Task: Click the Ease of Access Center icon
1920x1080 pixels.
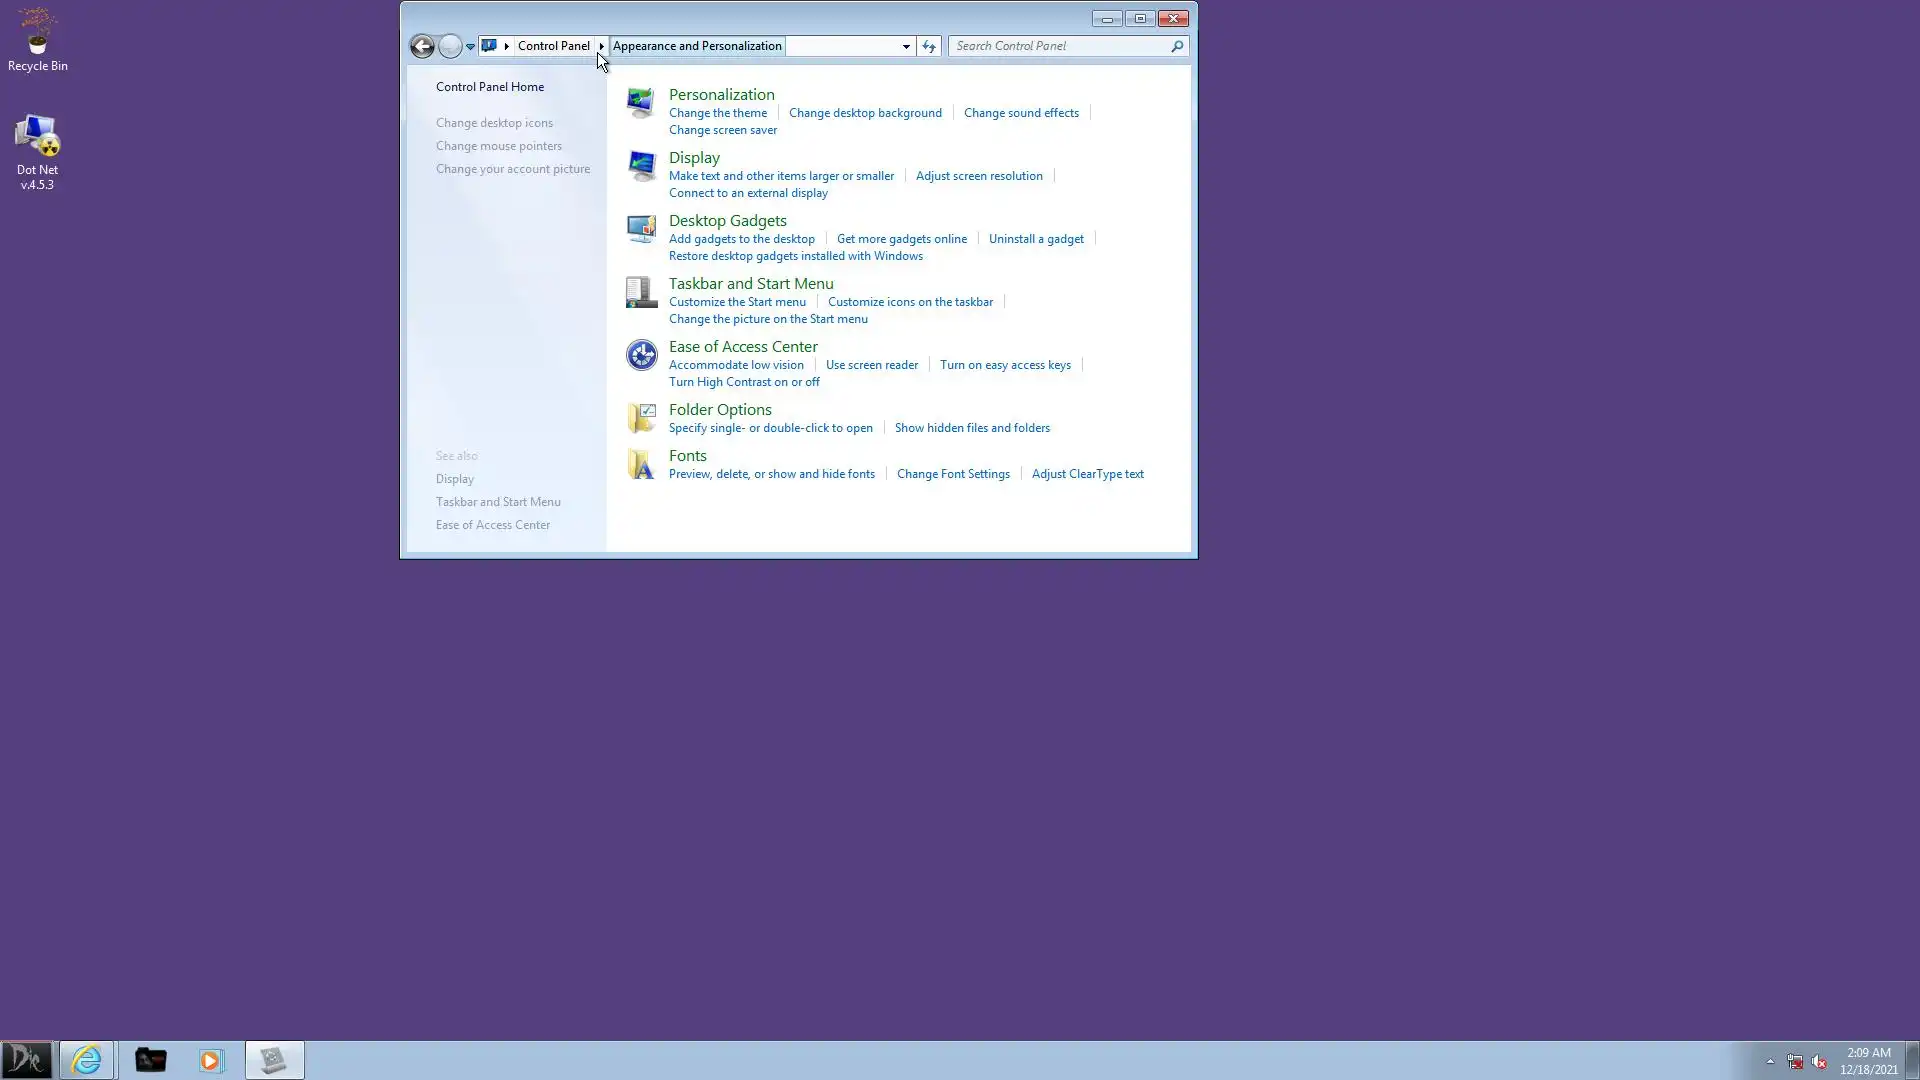Action: click(x=641, y=355)
